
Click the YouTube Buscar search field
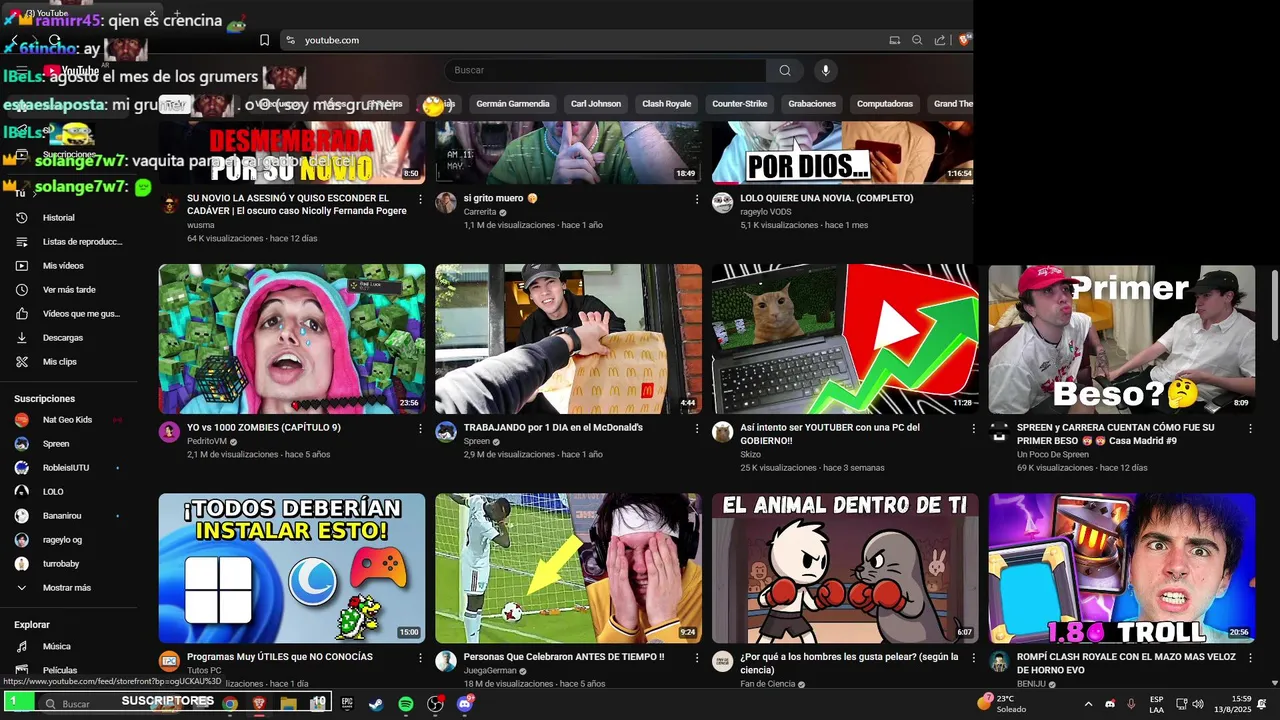[605, 70]
